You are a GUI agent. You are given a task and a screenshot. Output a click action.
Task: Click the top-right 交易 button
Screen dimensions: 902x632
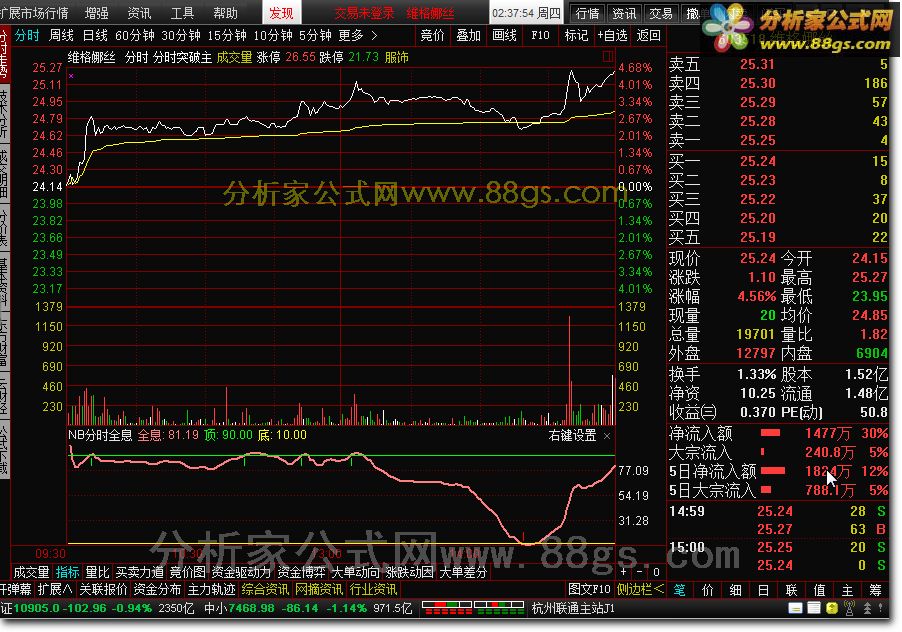pos(661,13)
